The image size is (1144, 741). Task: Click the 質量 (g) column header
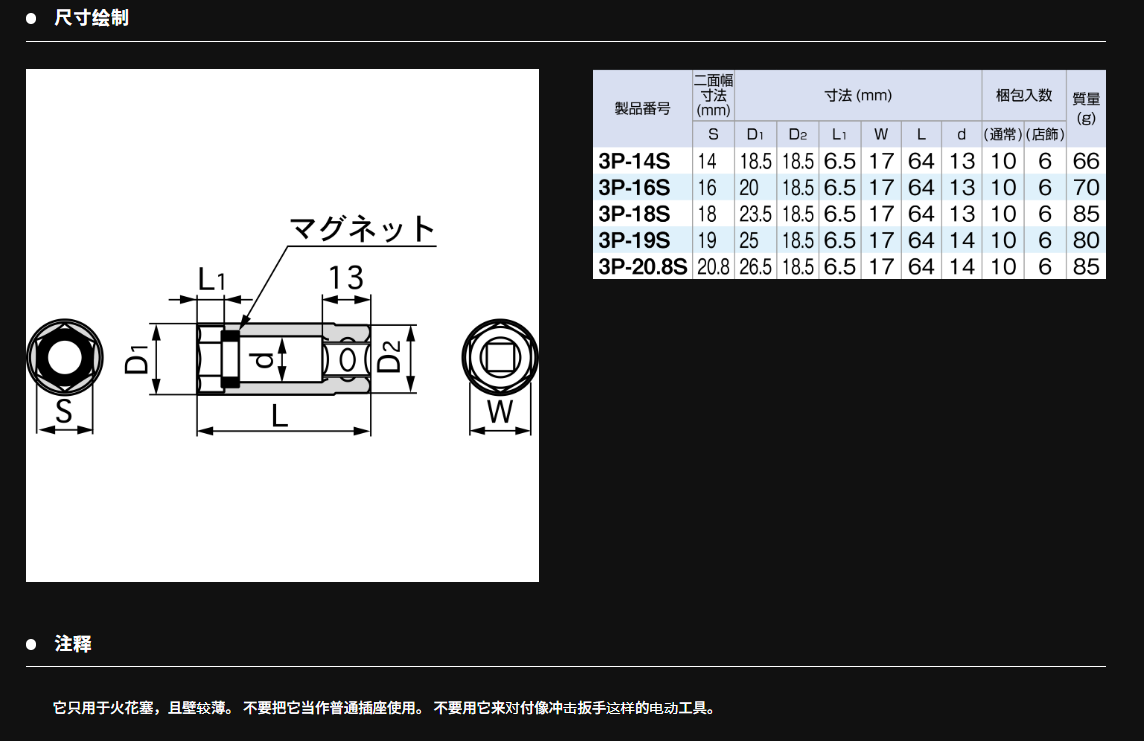coord(1086,108)
